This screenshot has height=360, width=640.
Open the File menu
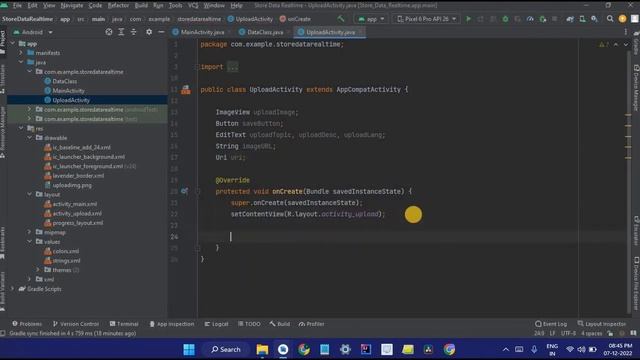[17, 5]
